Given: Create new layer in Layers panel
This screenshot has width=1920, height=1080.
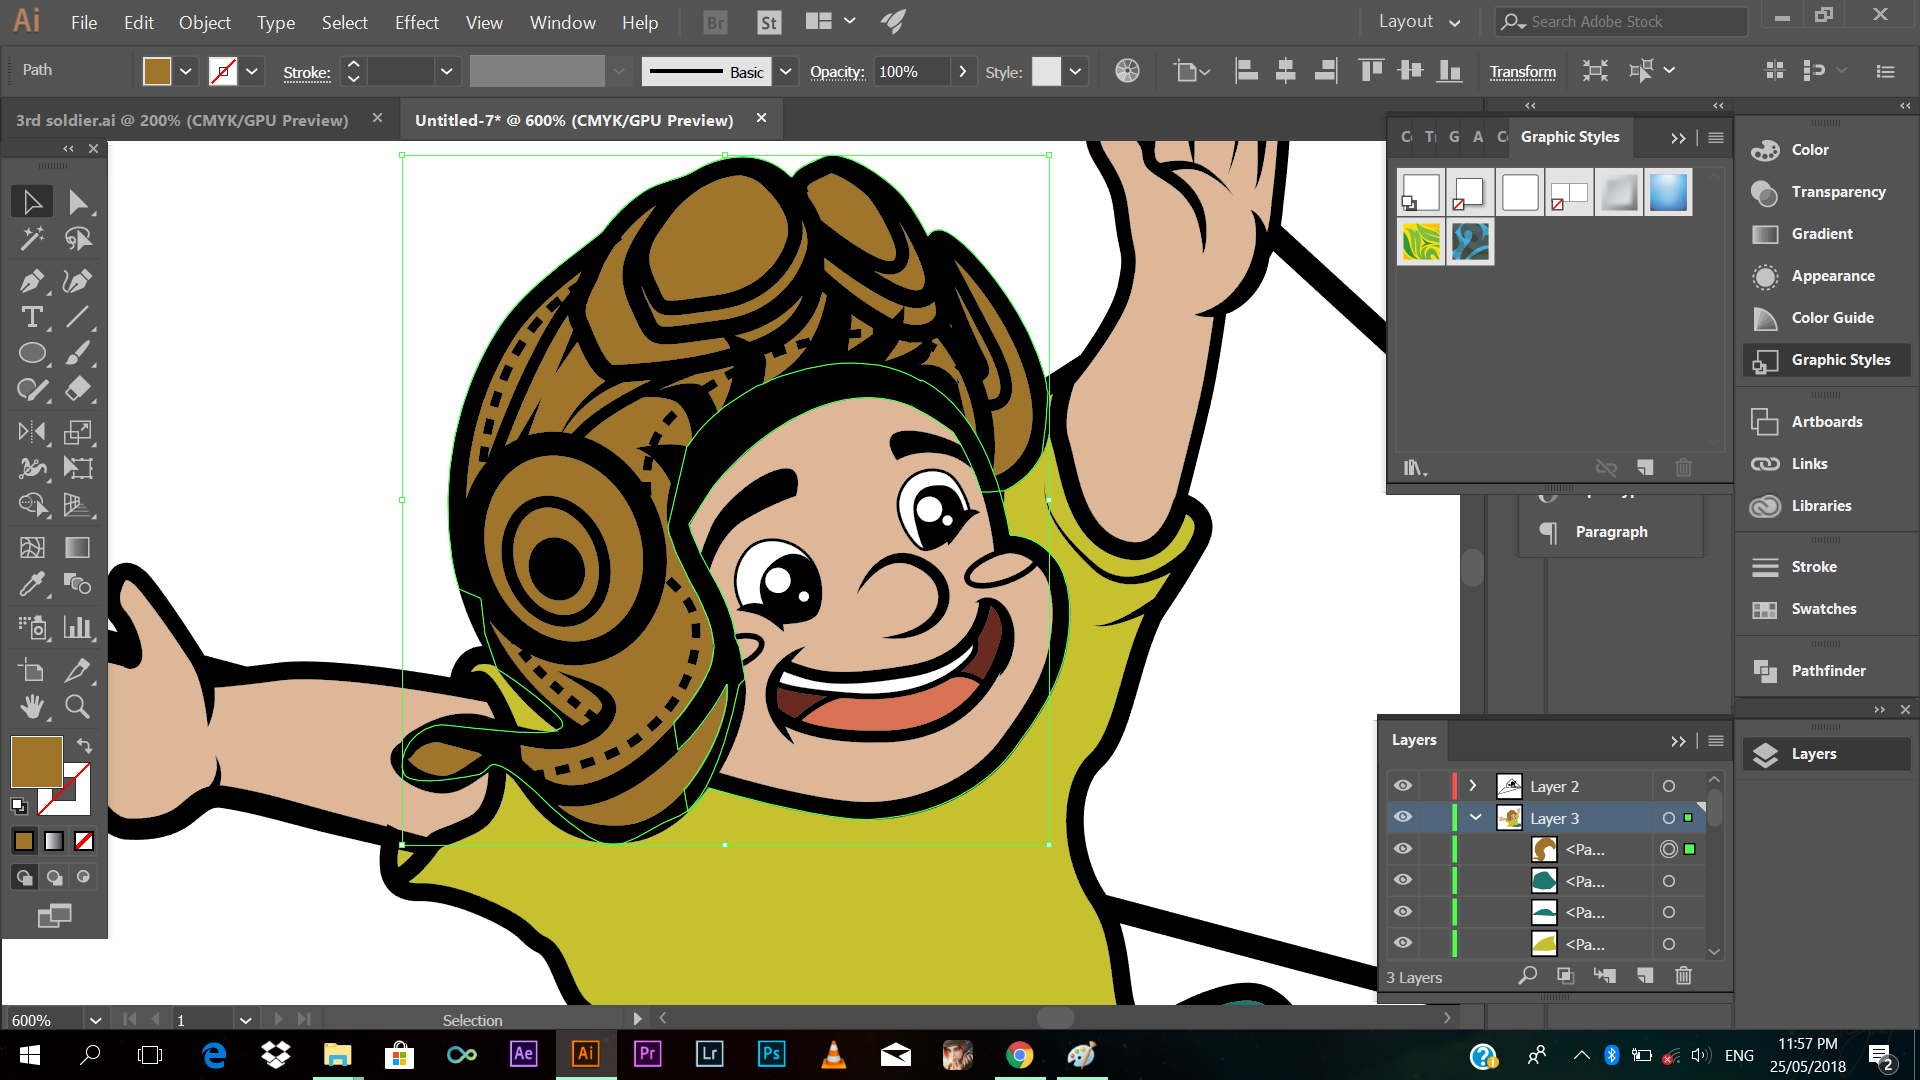Looking at the screenshot, I should [x=1645, y=975].
